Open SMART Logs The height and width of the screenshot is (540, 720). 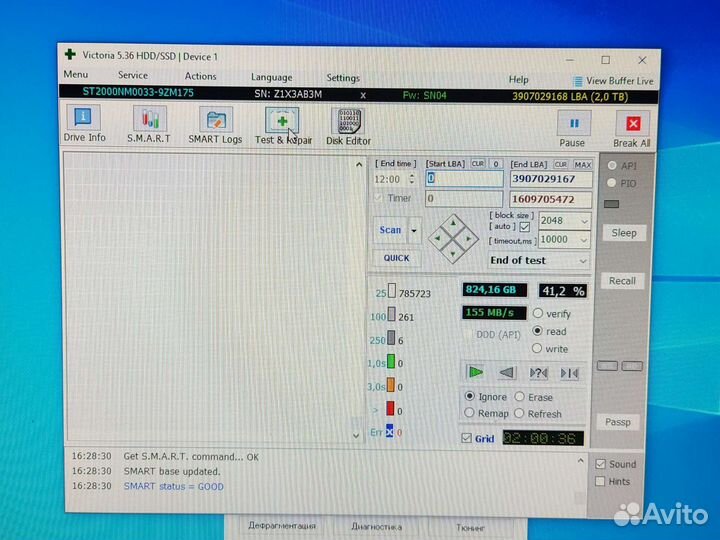coord(215,125)
